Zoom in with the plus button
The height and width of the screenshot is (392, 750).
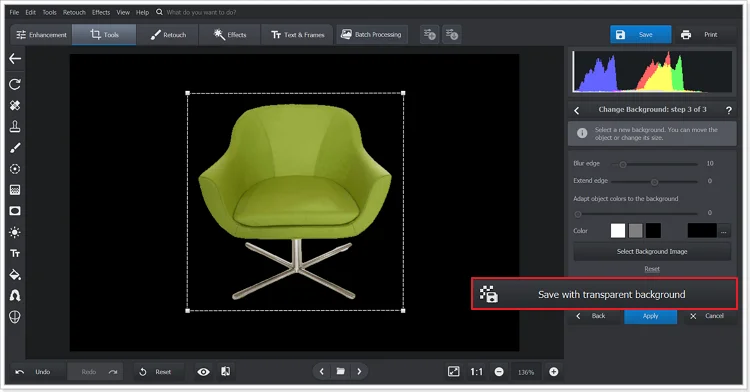coord(553,371)
